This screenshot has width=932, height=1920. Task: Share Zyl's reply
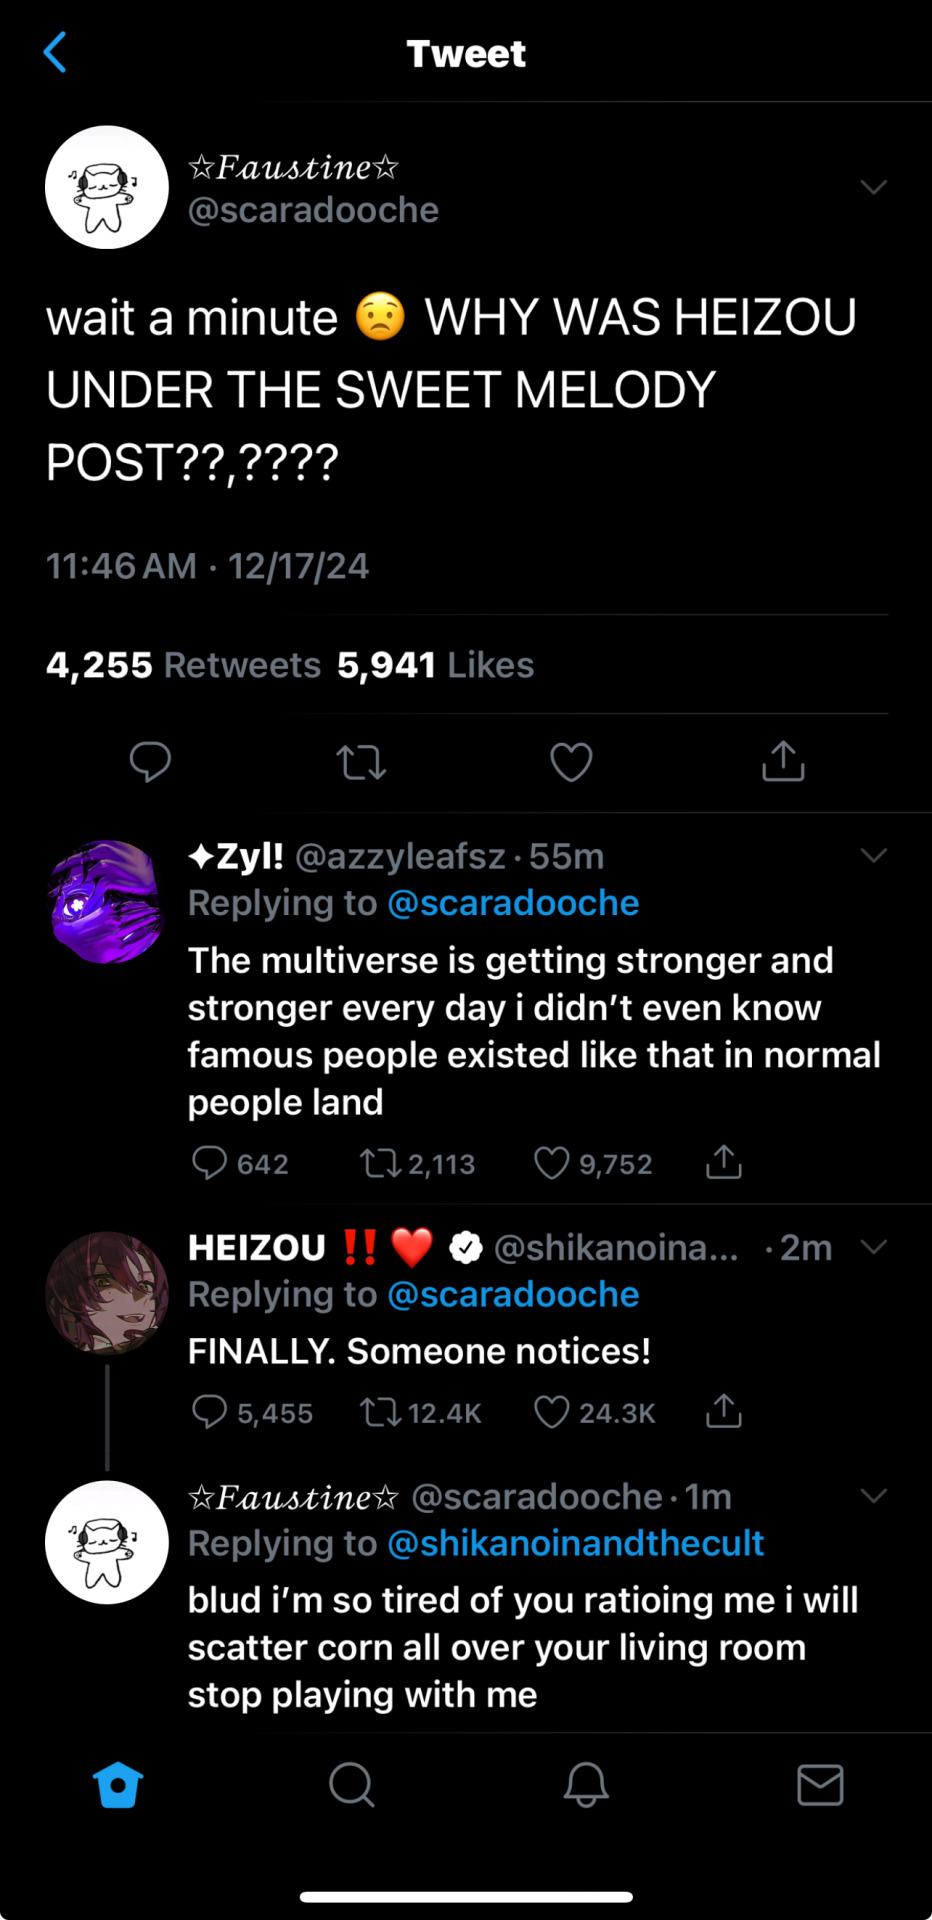click(723, 1162)
